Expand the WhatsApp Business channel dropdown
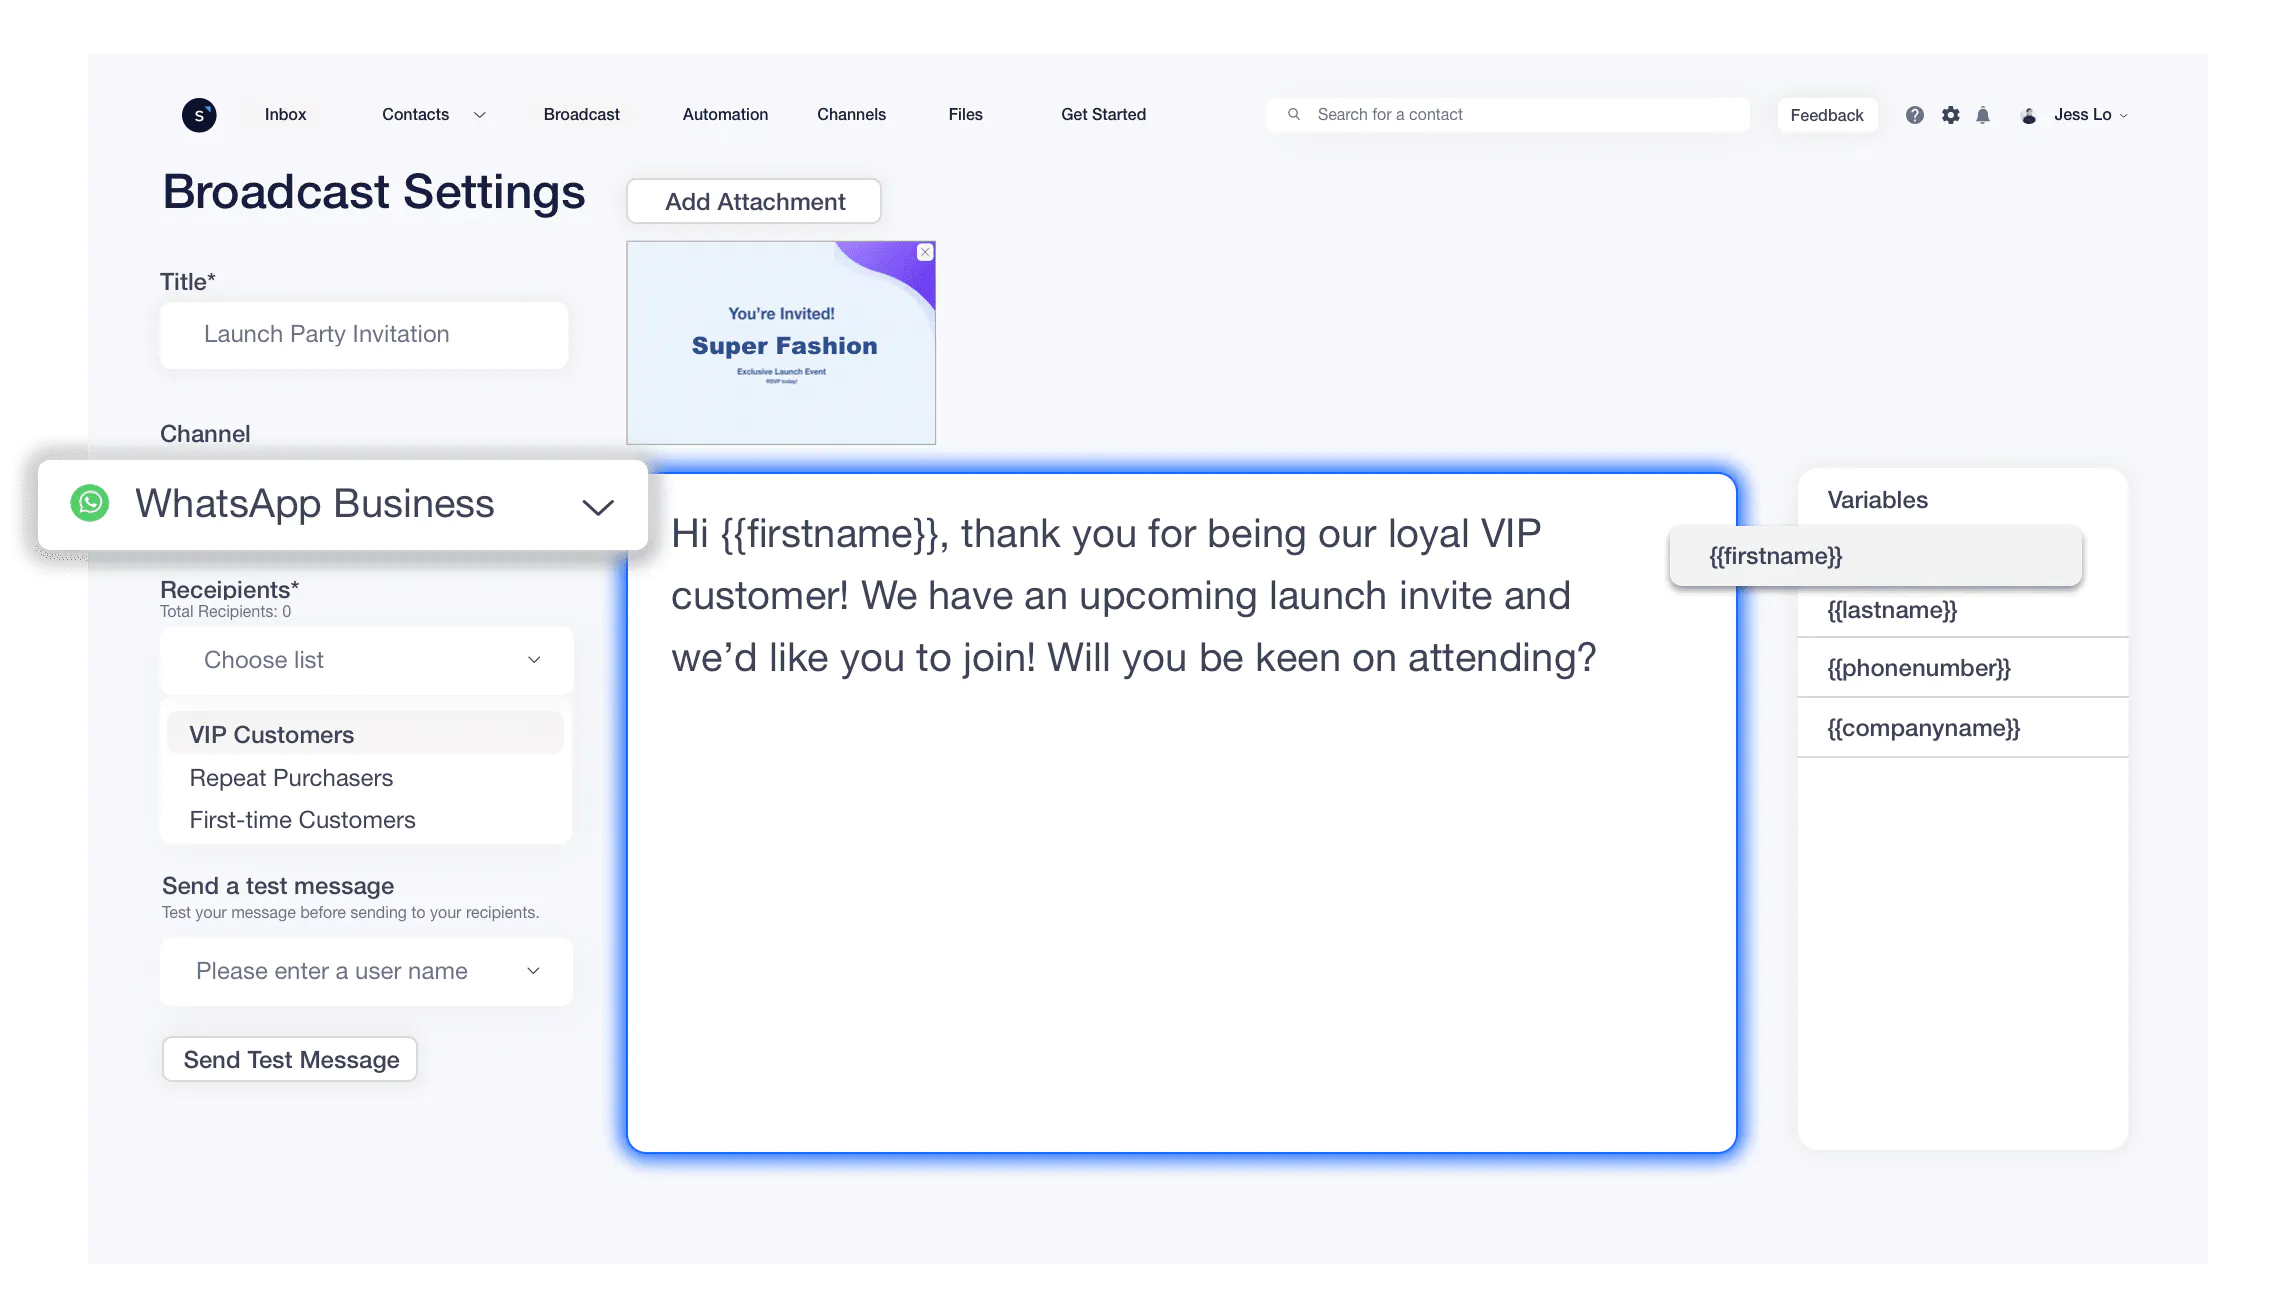The image size is (2288, 1300). (599, 505)
